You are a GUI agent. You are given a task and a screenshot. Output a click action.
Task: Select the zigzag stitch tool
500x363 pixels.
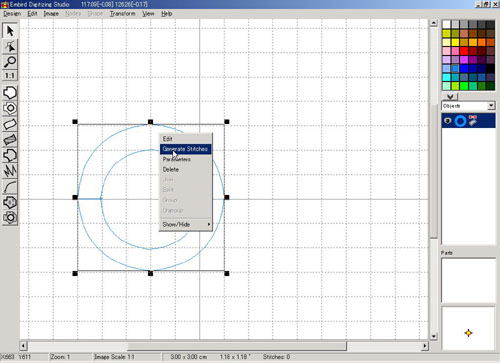tap(10, 171)
